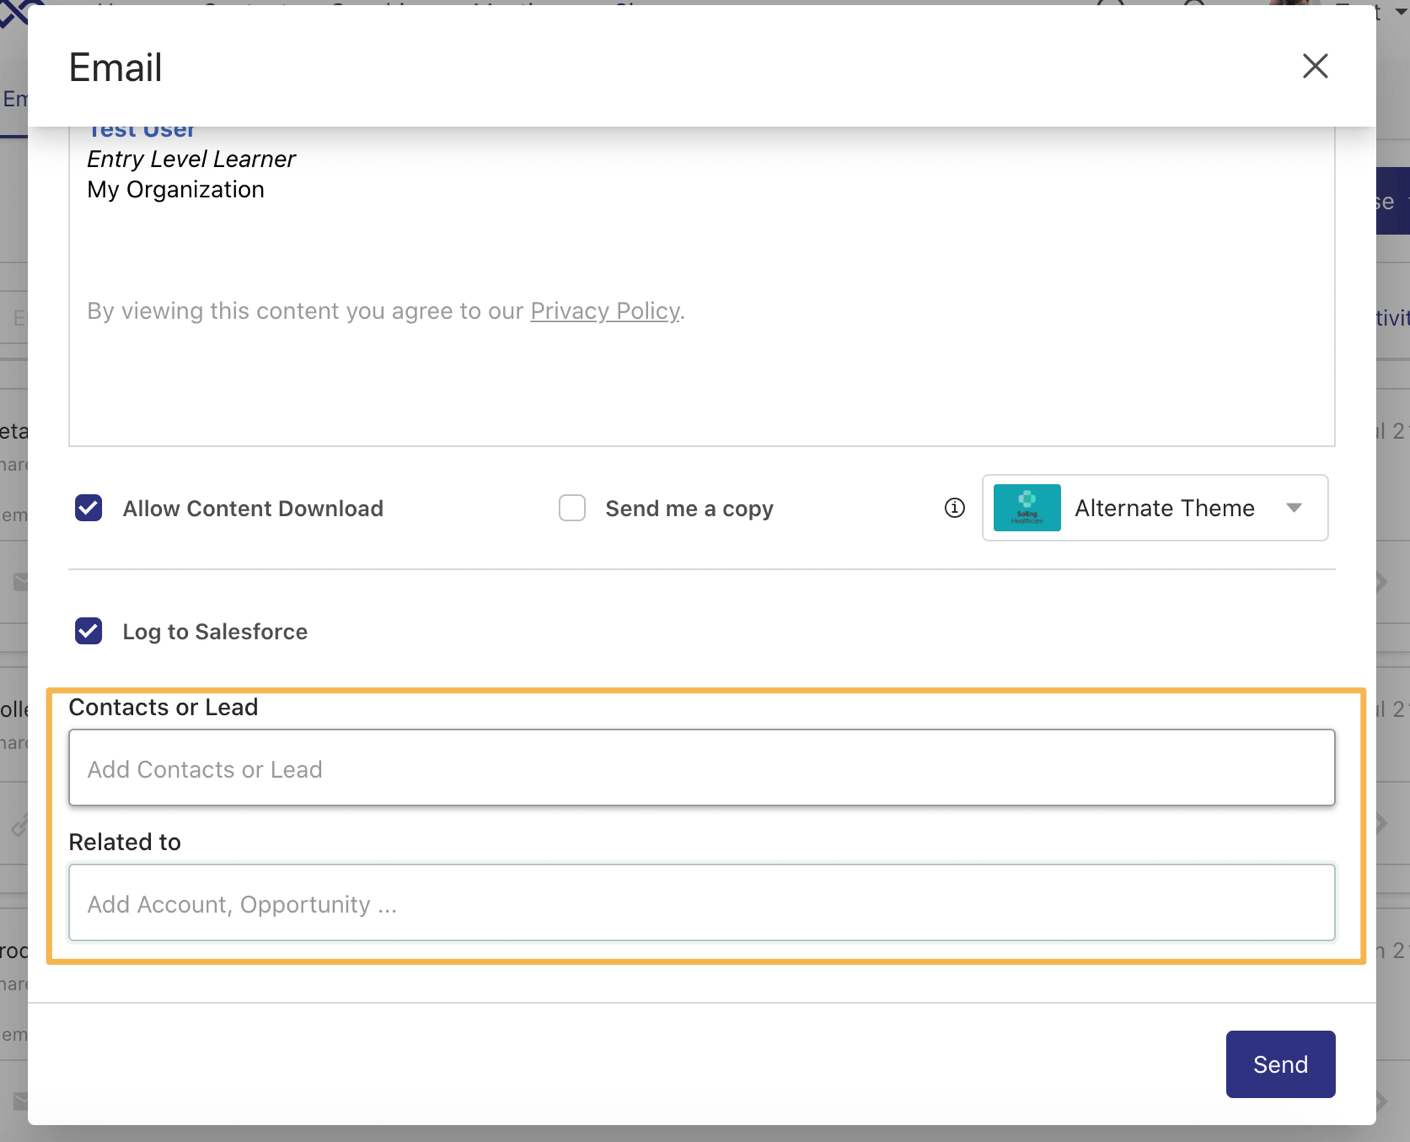Click the Alternate Theme thumbnail image
Screen dimensions: 1410x1142
tap(1027, 508)
